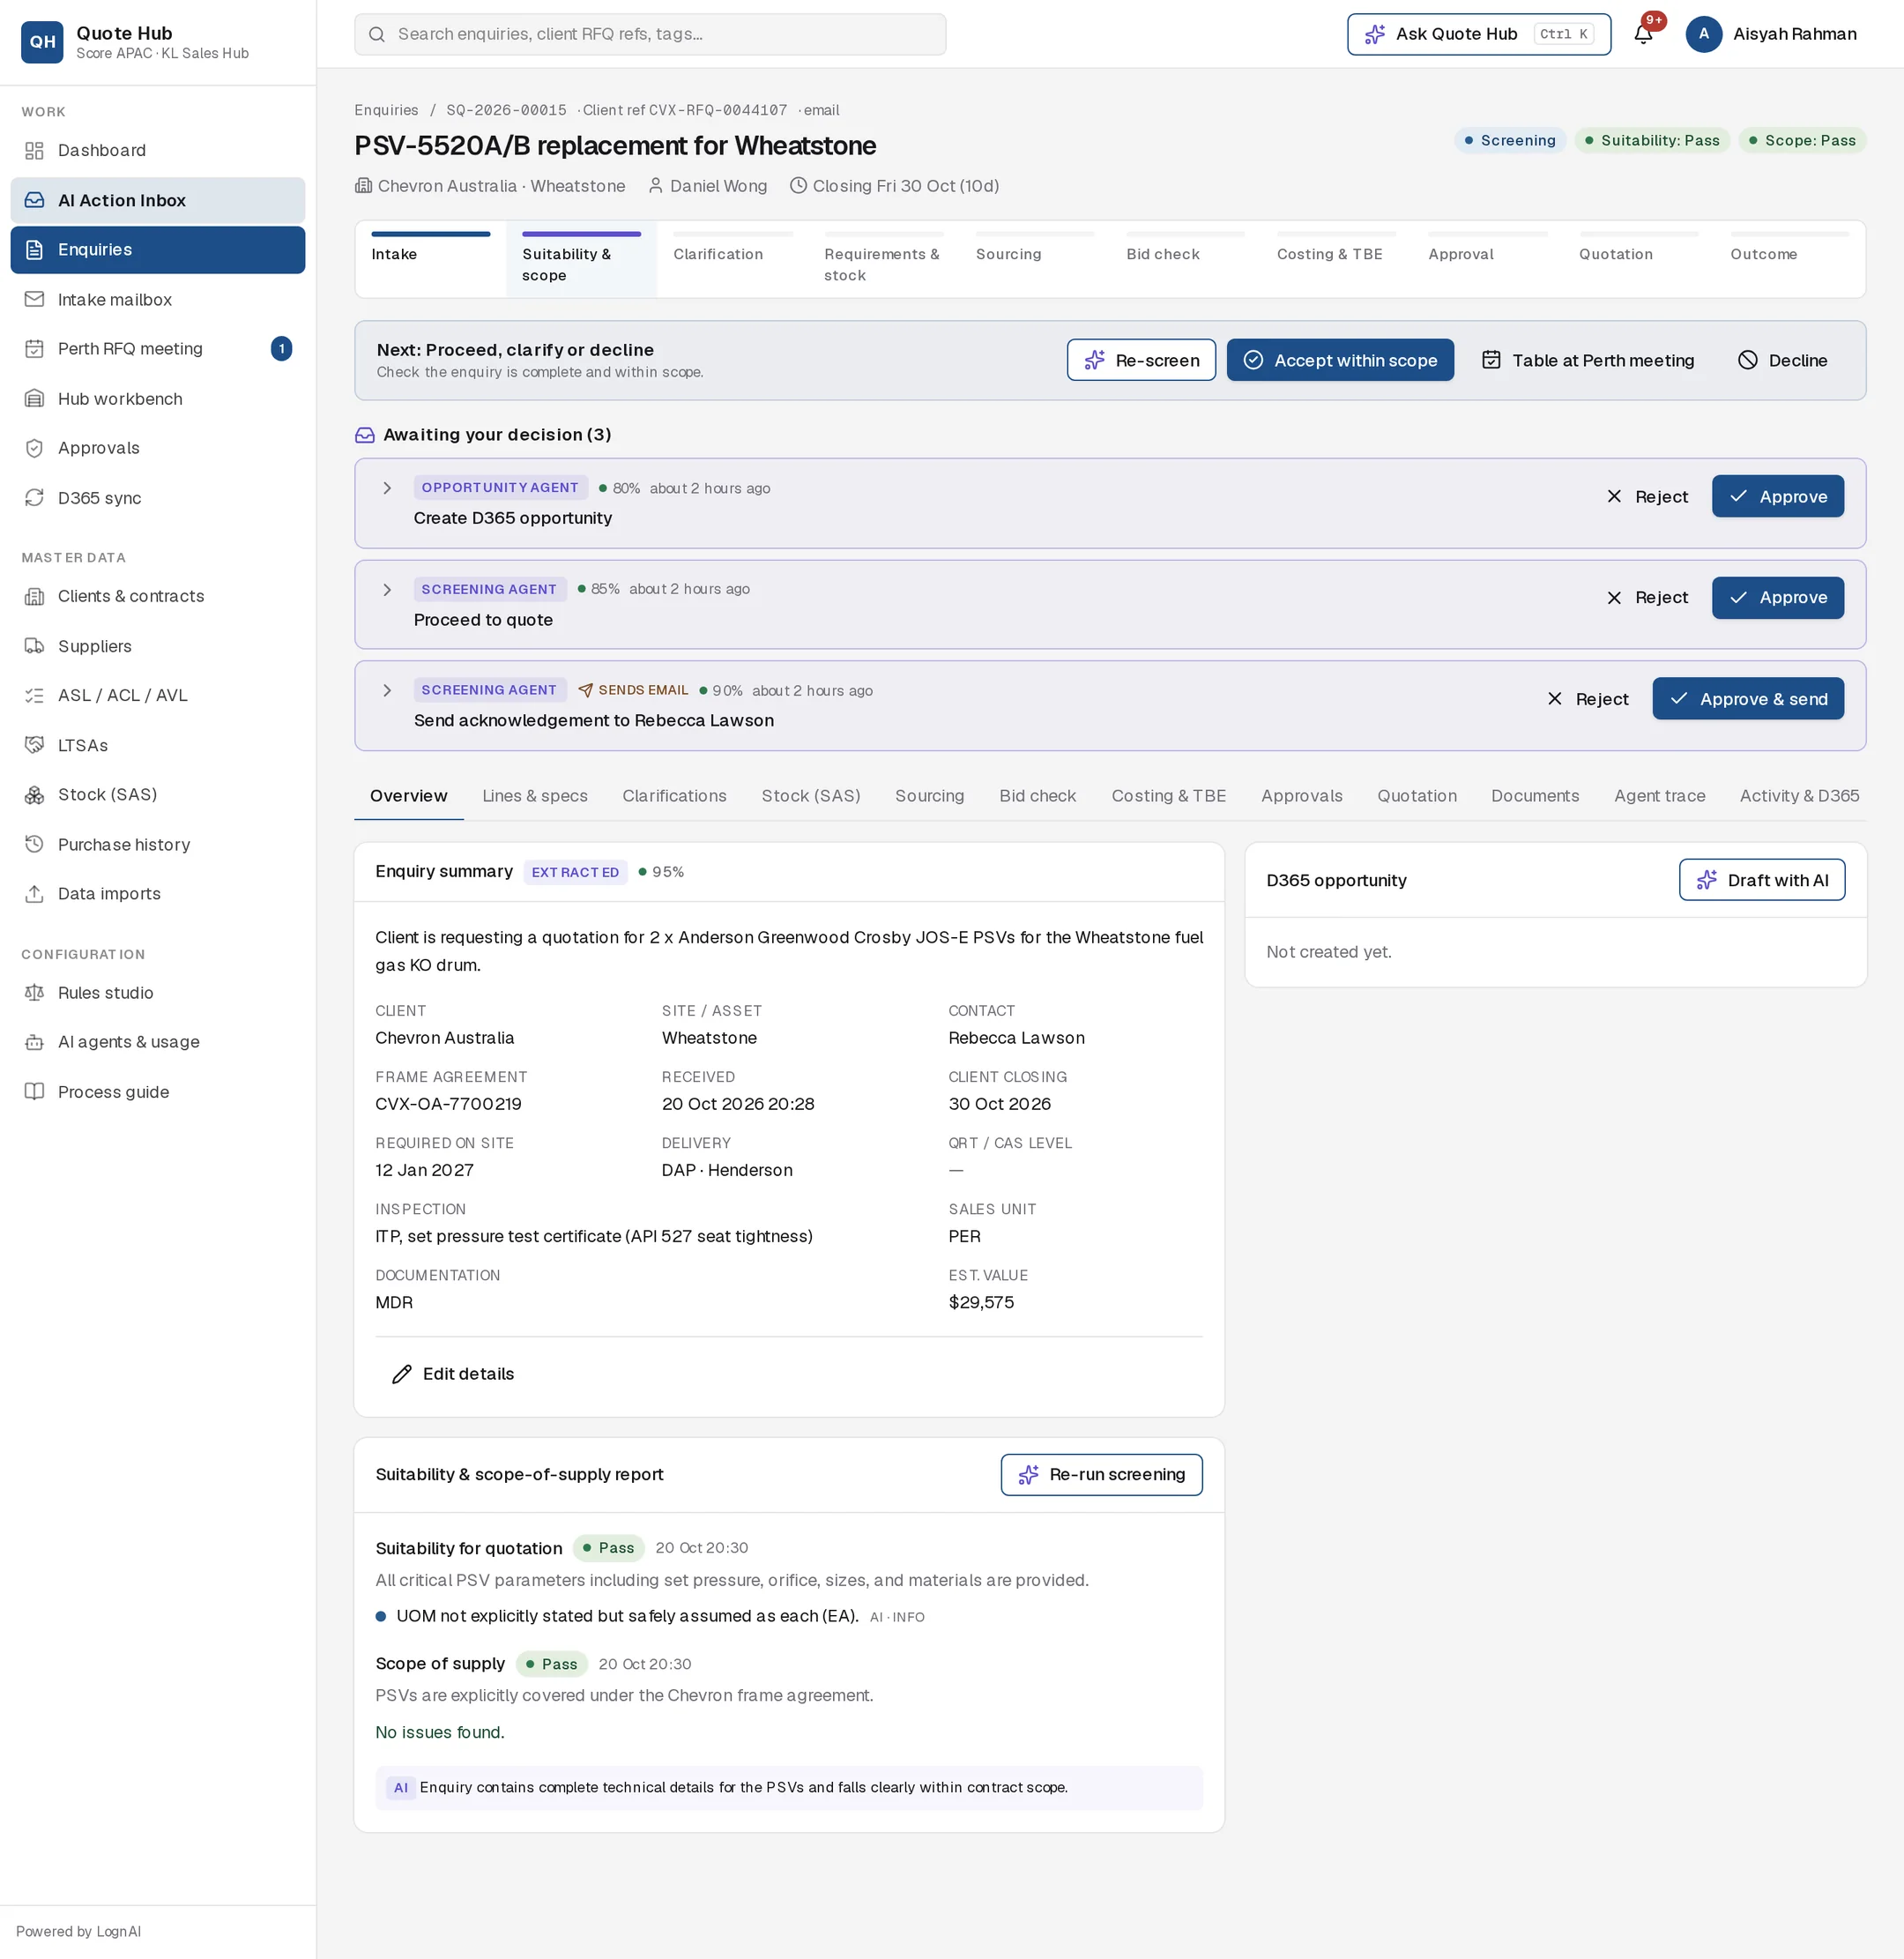Approve the Proceed to quote action
The width and height of the screenshot is (1904, 1959).
point(1778,598)
